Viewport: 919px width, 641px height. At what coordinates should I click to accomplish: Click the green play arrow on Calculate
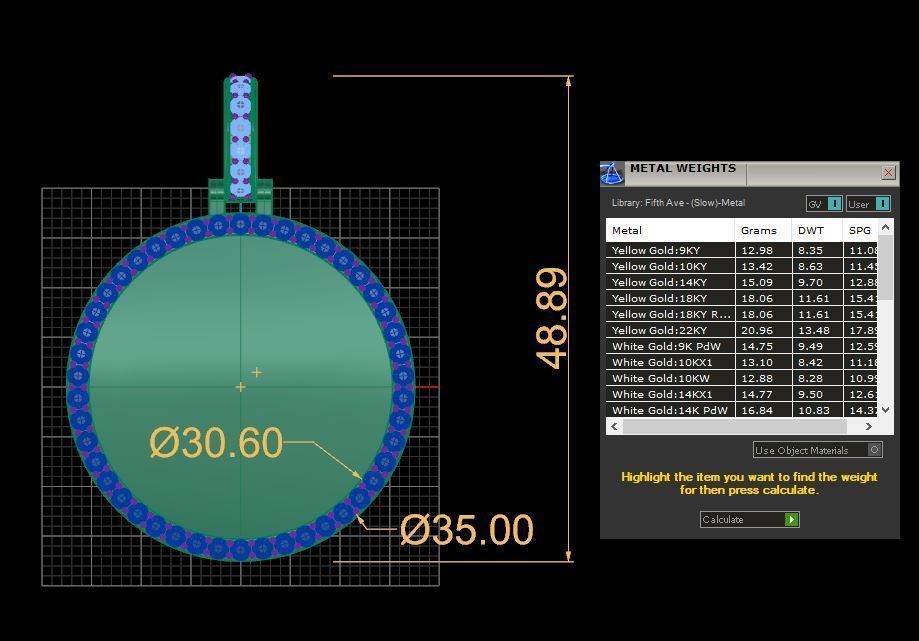pyautogui.click(x=792, y=519)
